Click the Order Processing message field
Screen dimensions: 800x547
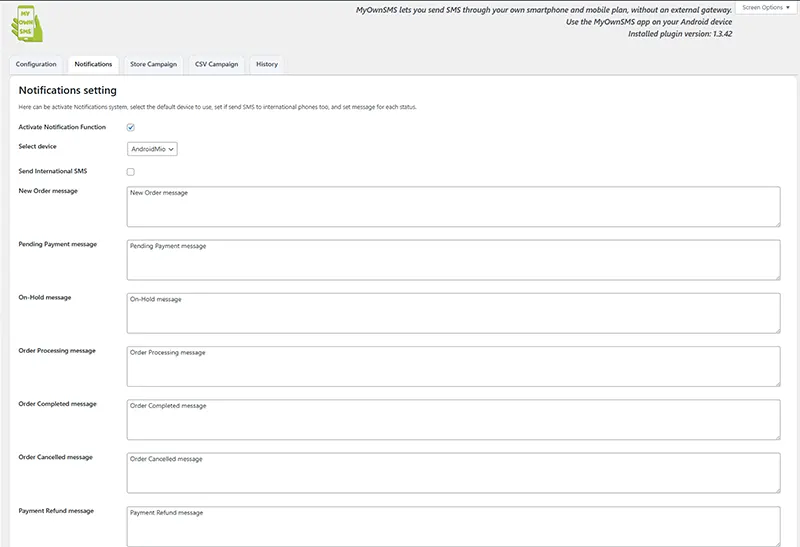[x=453, y=365]
